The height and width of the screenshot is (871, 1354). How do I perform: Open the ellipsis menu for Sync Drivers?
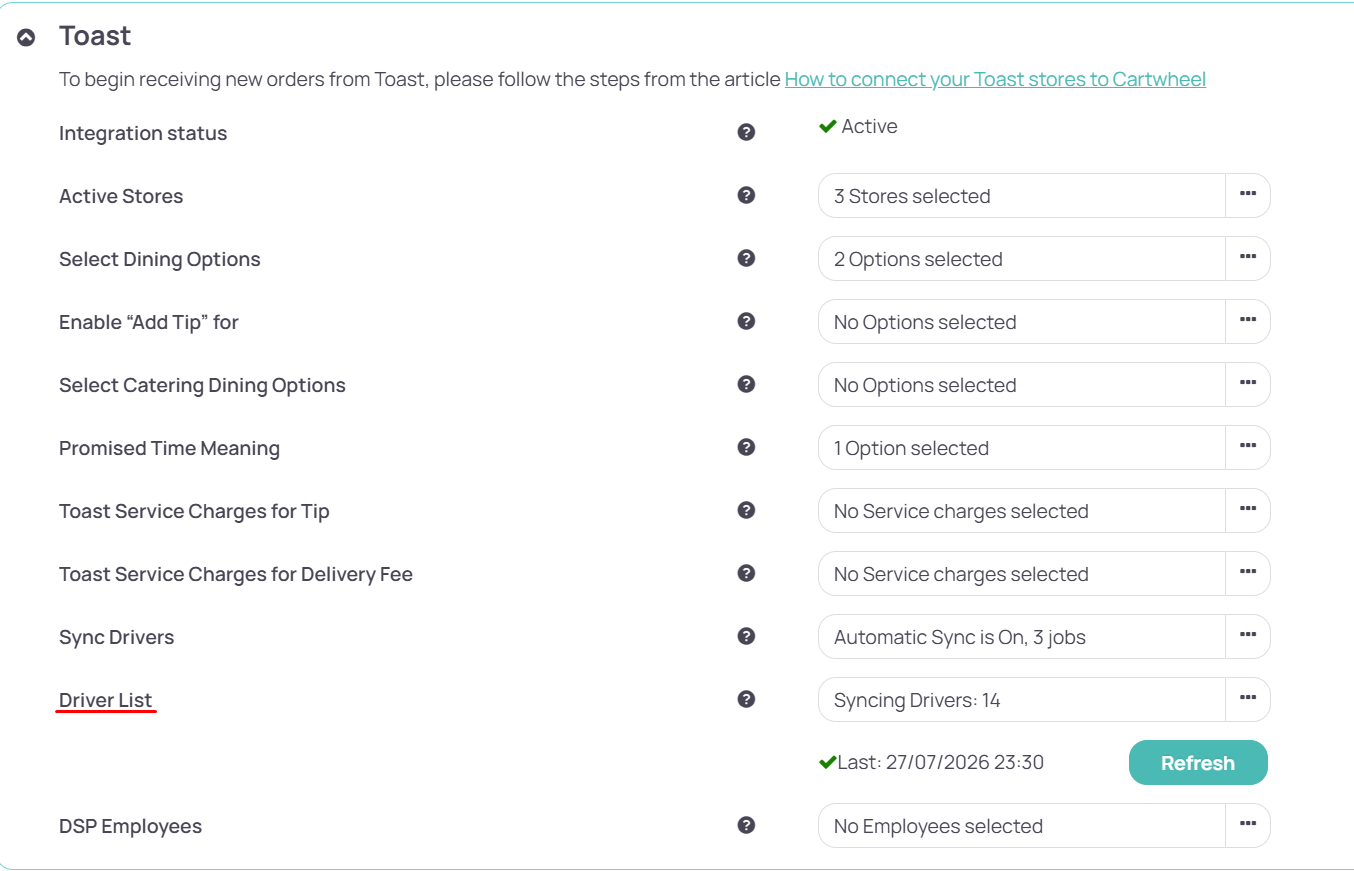tap(1248, 636)
